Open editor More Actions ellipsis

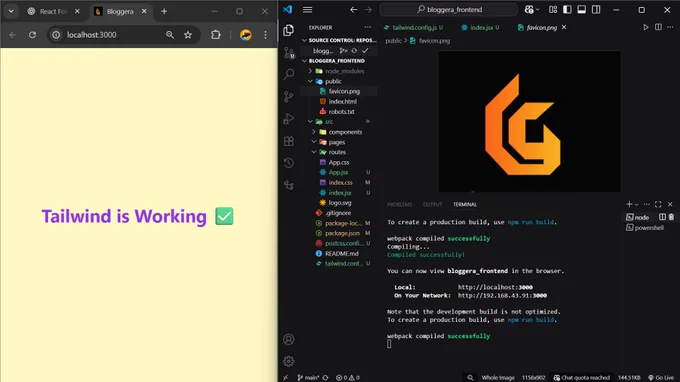670,27
